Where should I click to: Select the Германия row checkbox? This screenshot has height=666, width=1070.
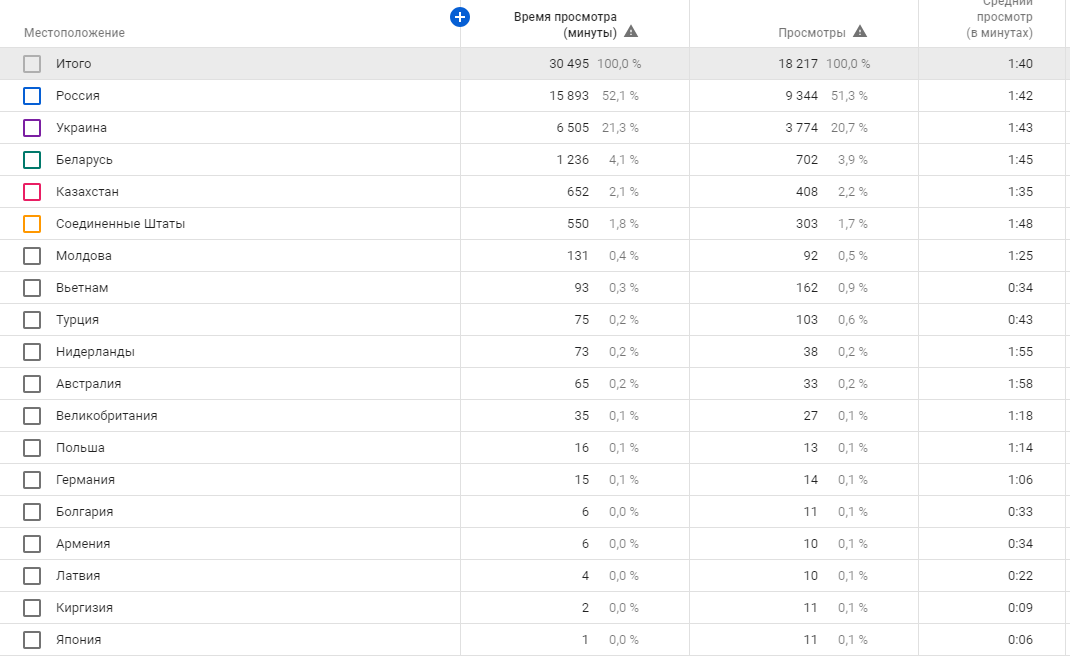point(32,480)
